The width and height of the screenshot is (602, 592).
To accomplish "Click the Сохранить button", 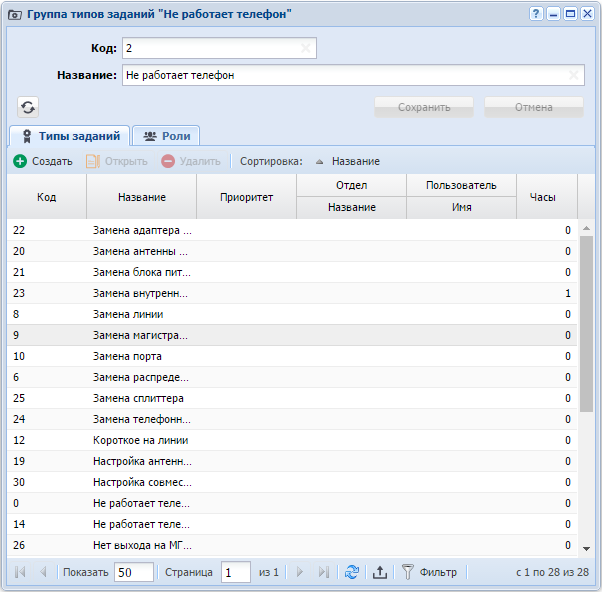I will point(424,107).
